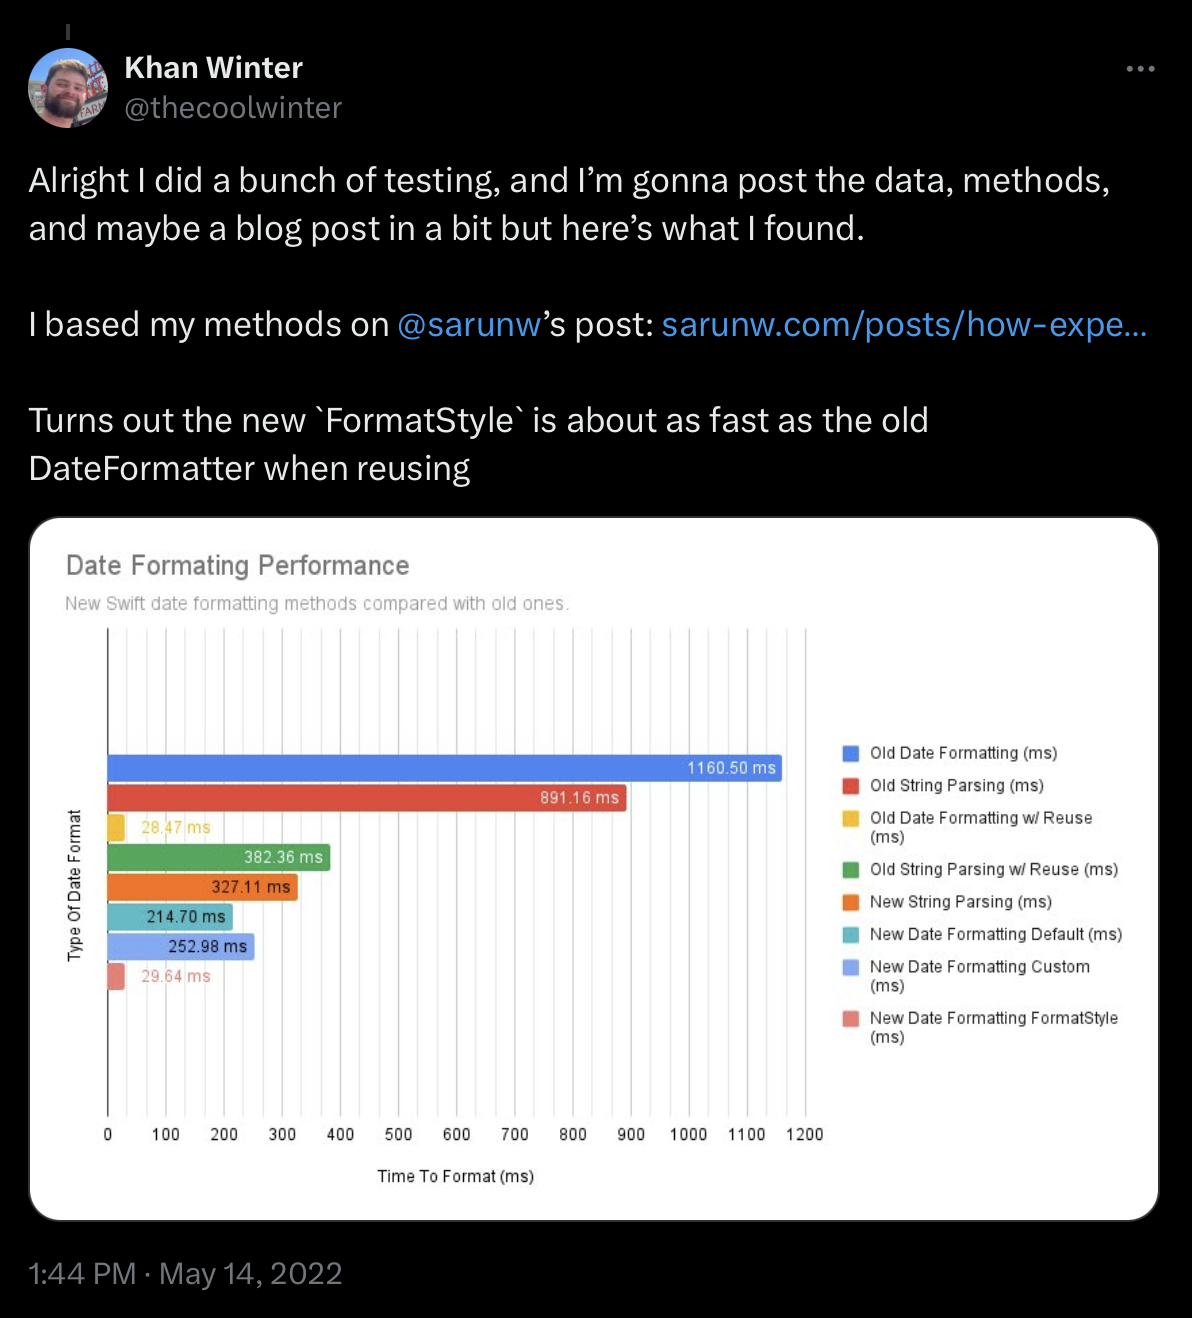The height and width of the screenshot is (1318, 1192).
Task: Open the @sarunw mention link
Action: [469, 325]
